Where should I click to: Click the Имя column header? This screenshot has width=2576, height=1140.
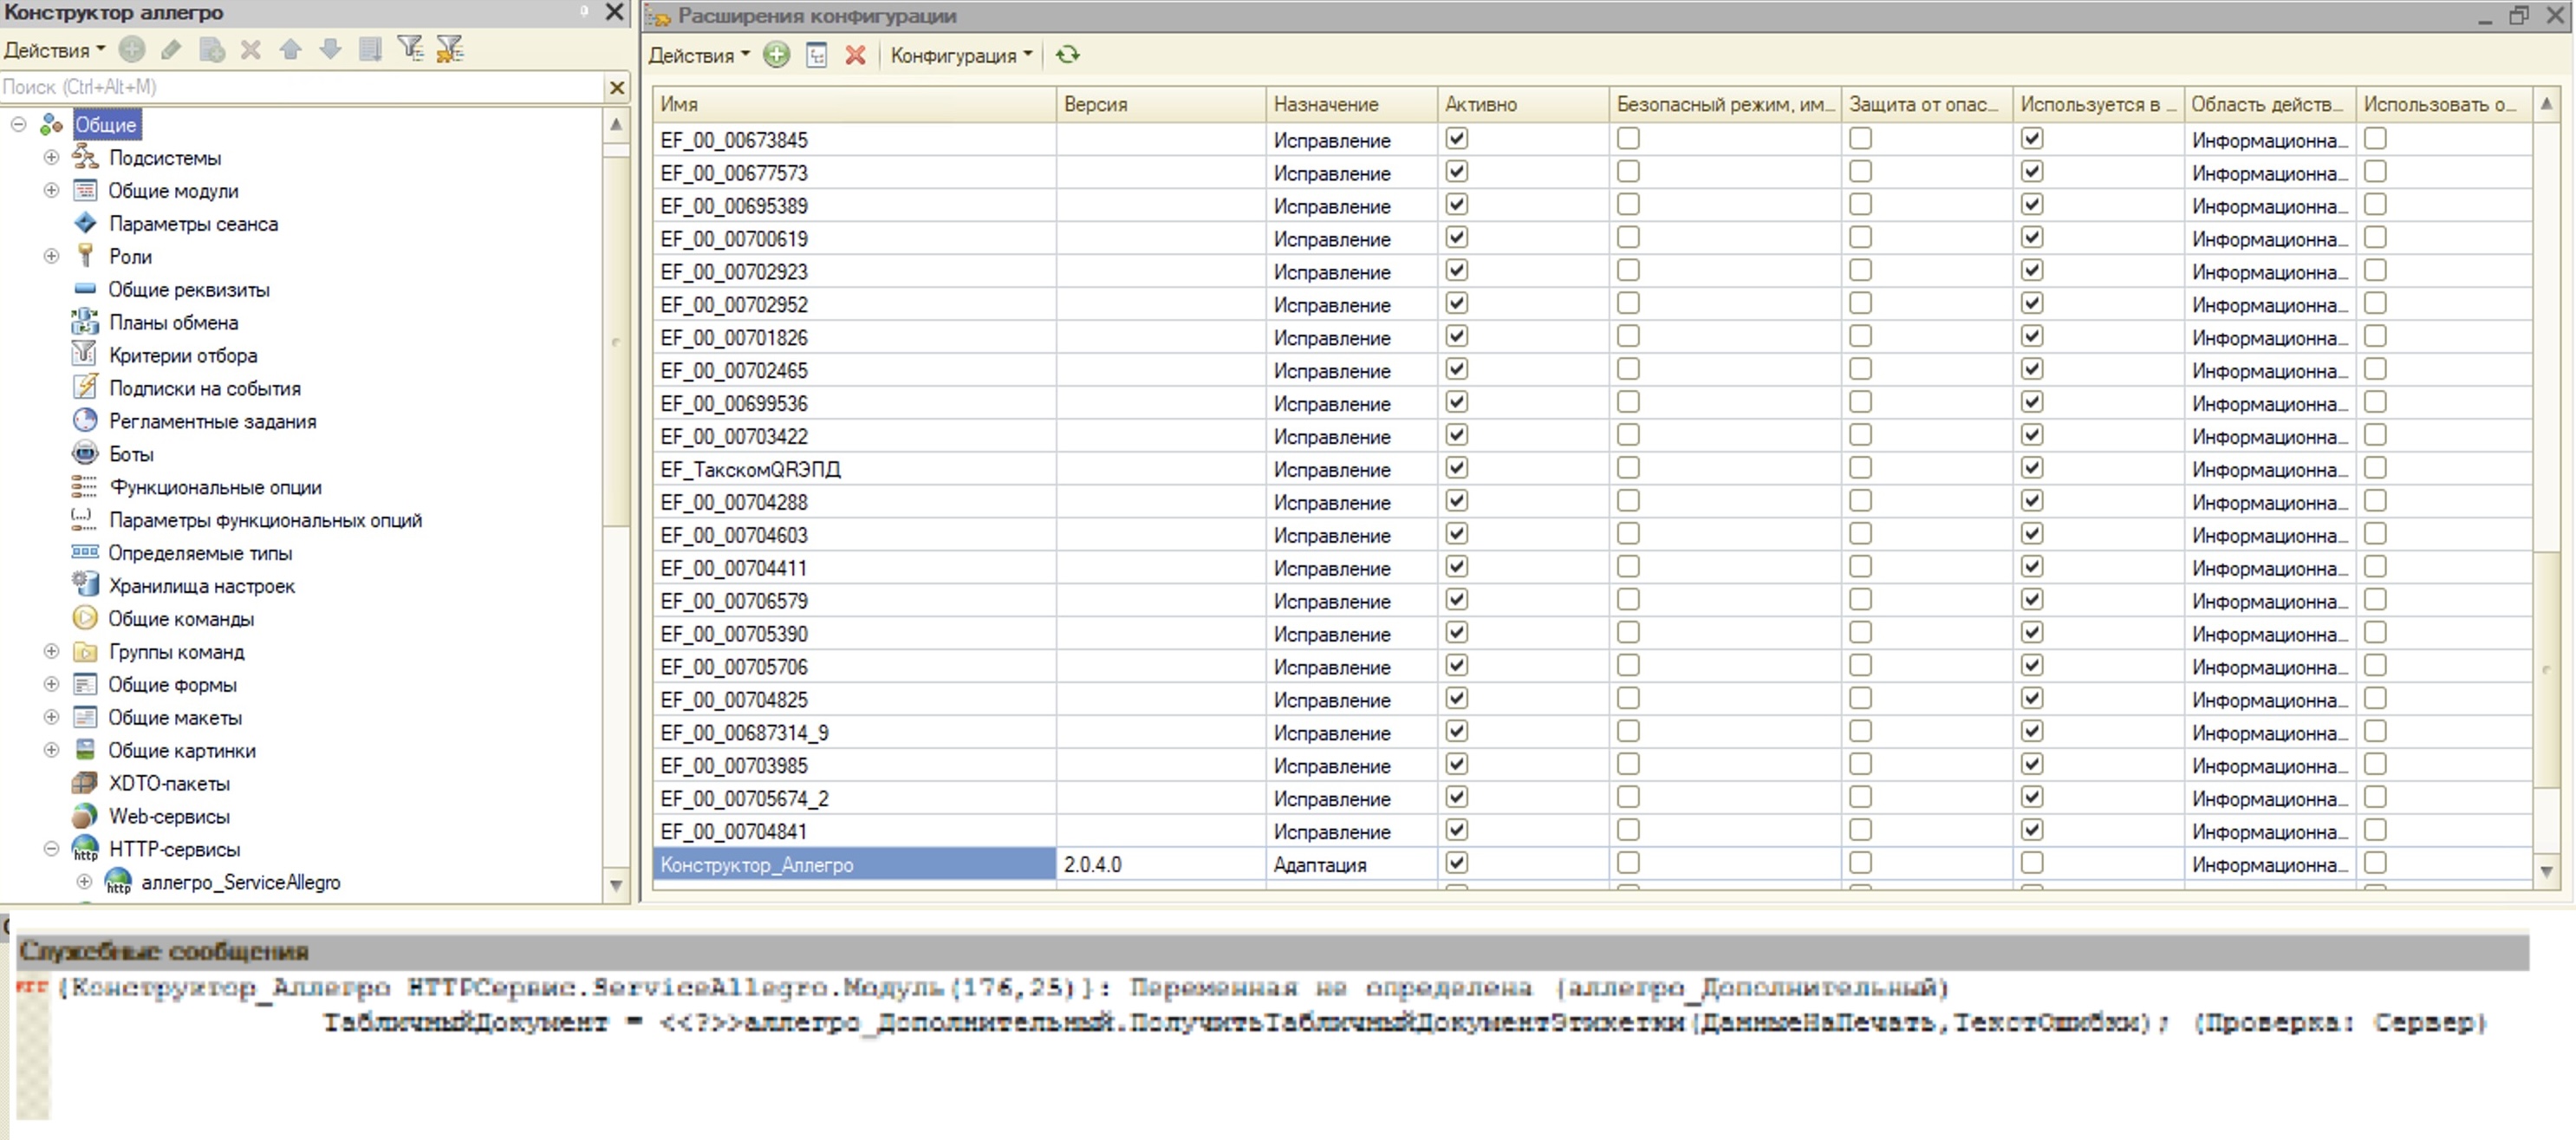[x=855, y=104]
